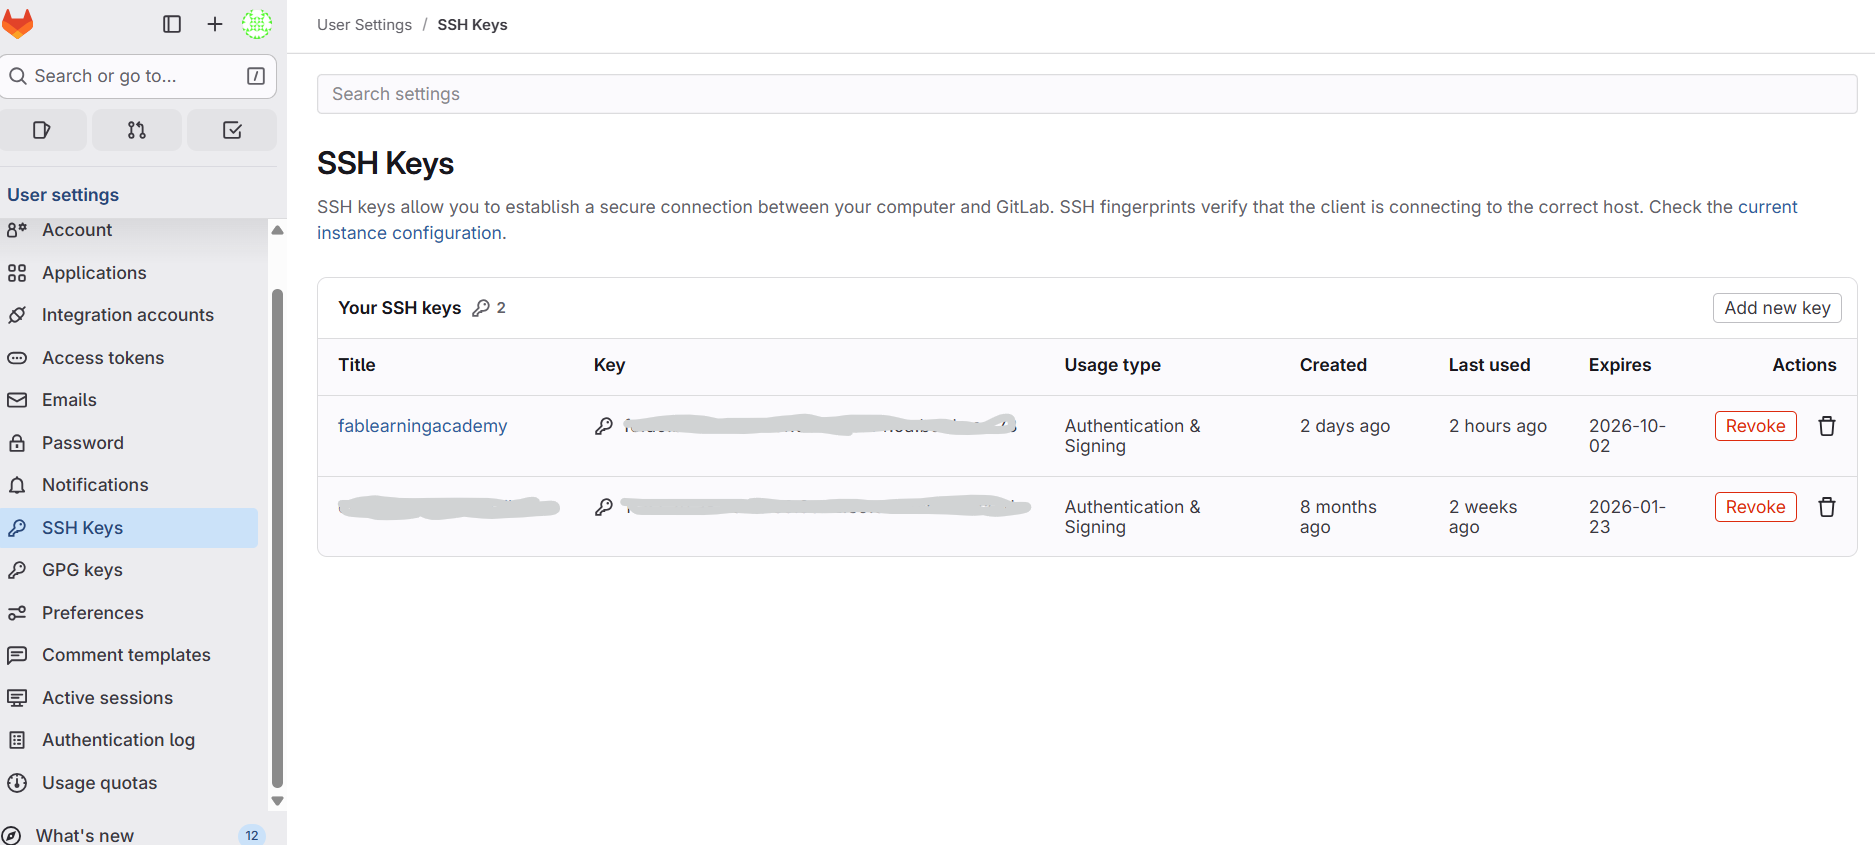Open assigned issues icon
The height and width of the screenshot is (845, 1875).
pyautogui.click(x=42, y=130)
